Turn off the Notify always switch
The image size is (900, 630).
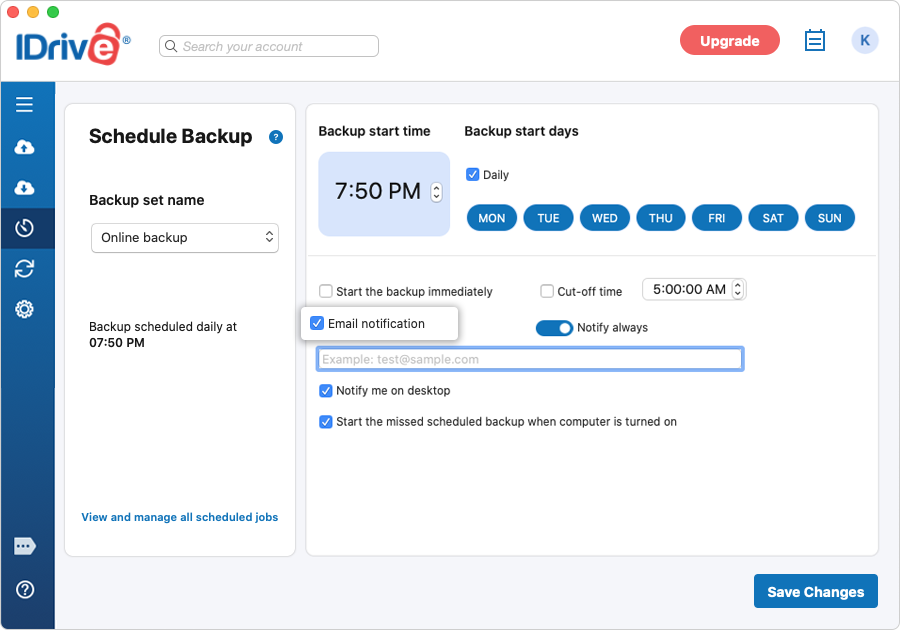[554, 328]
